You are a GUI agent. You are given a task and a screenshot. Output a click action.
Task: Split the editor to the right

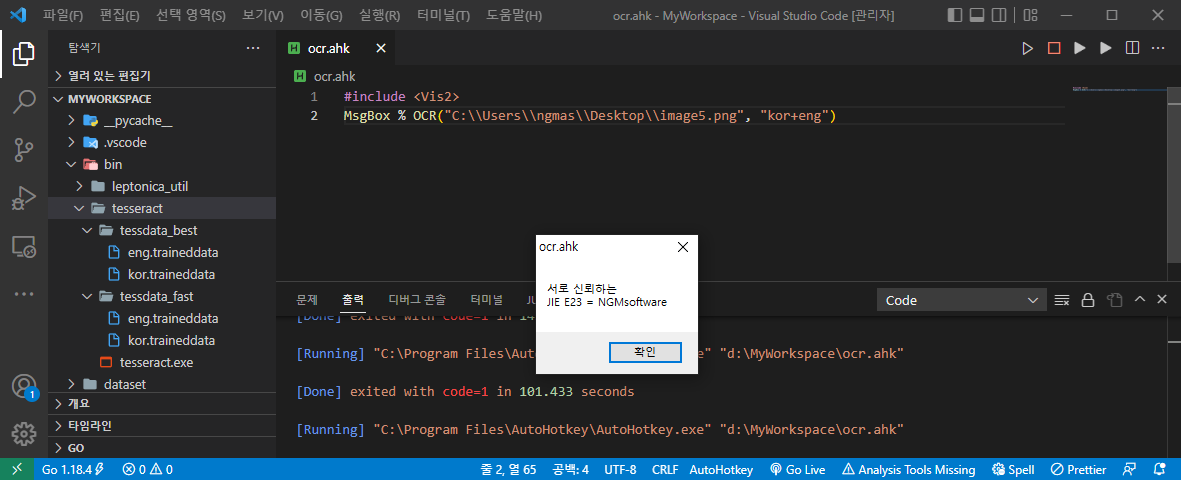point(1132,48)
